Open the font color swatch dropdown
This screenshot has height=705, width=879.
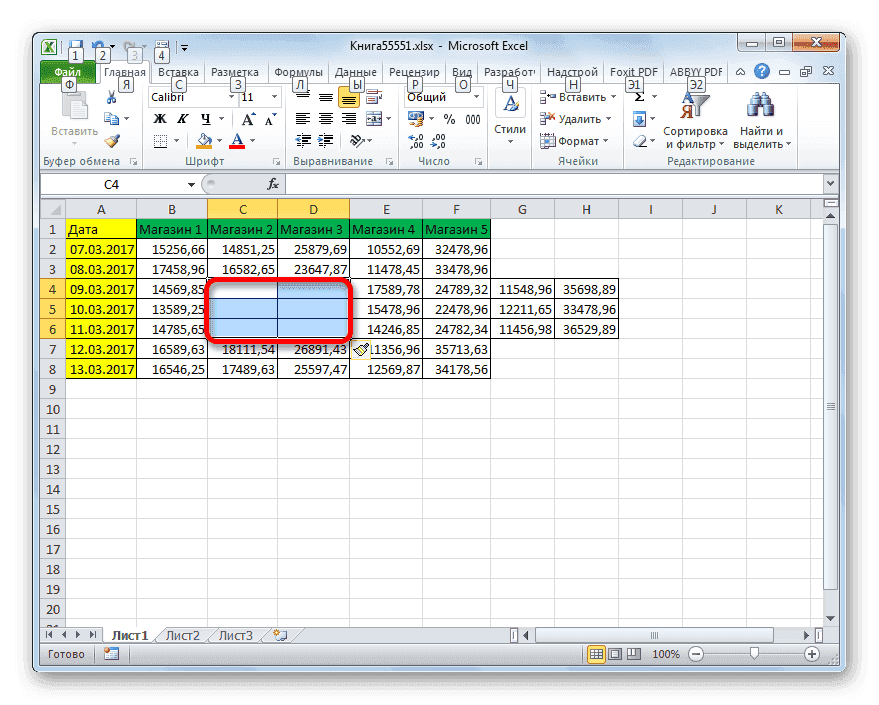[251, 141]
